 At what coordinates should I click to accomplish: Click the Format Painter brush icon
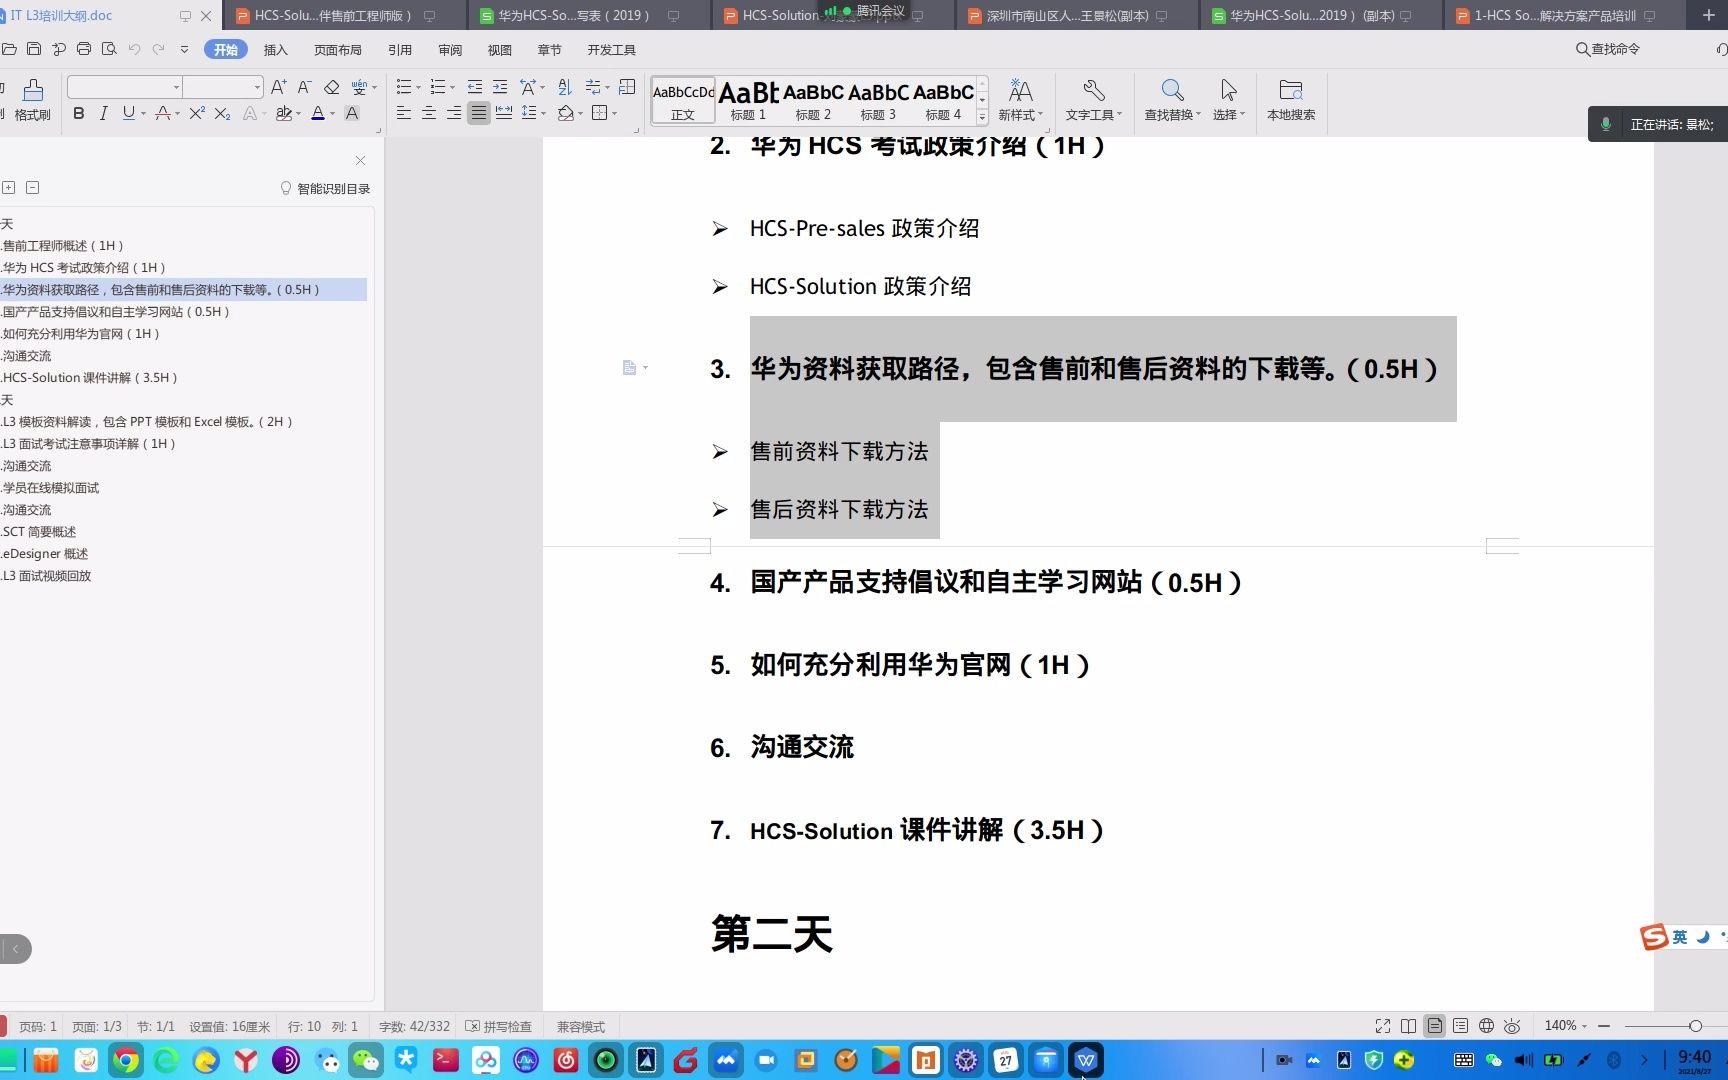pos(33,100)
